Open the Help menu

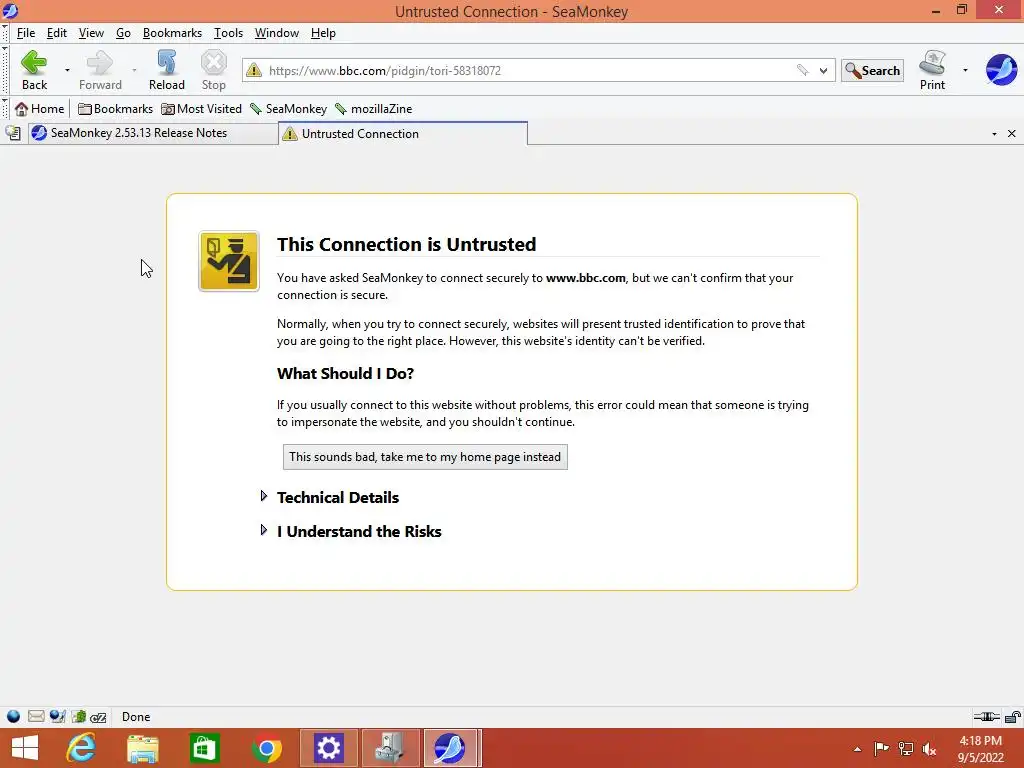pos(323,33)
